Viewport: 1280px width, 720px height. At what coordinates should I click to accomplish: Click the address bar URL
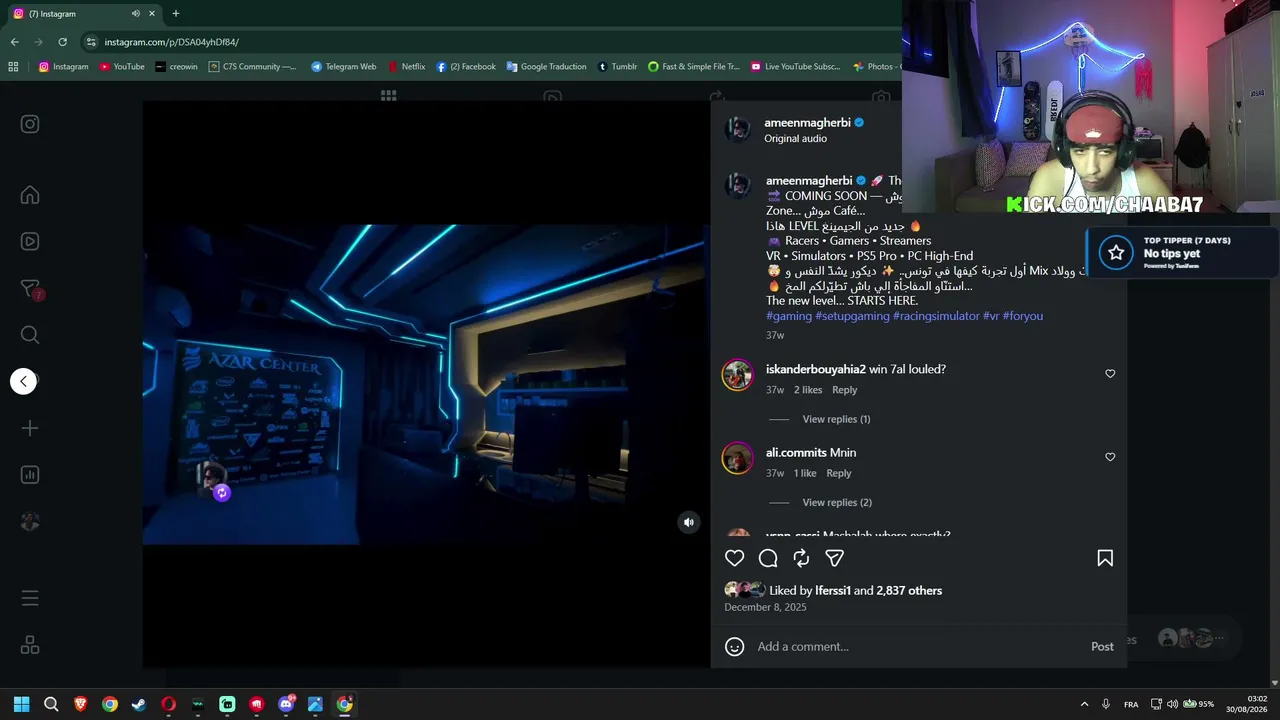[172, 42]
